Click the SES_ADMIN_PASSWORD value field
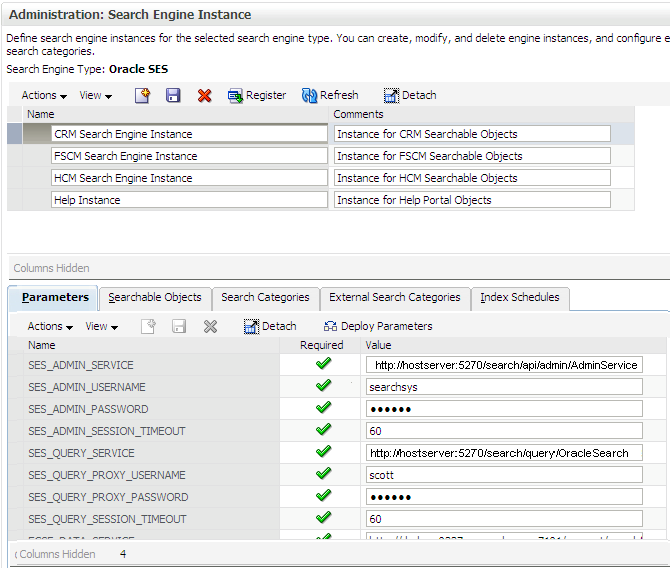Image resolution: width=670 pixels, height=568 pixels. click(504, 409)
